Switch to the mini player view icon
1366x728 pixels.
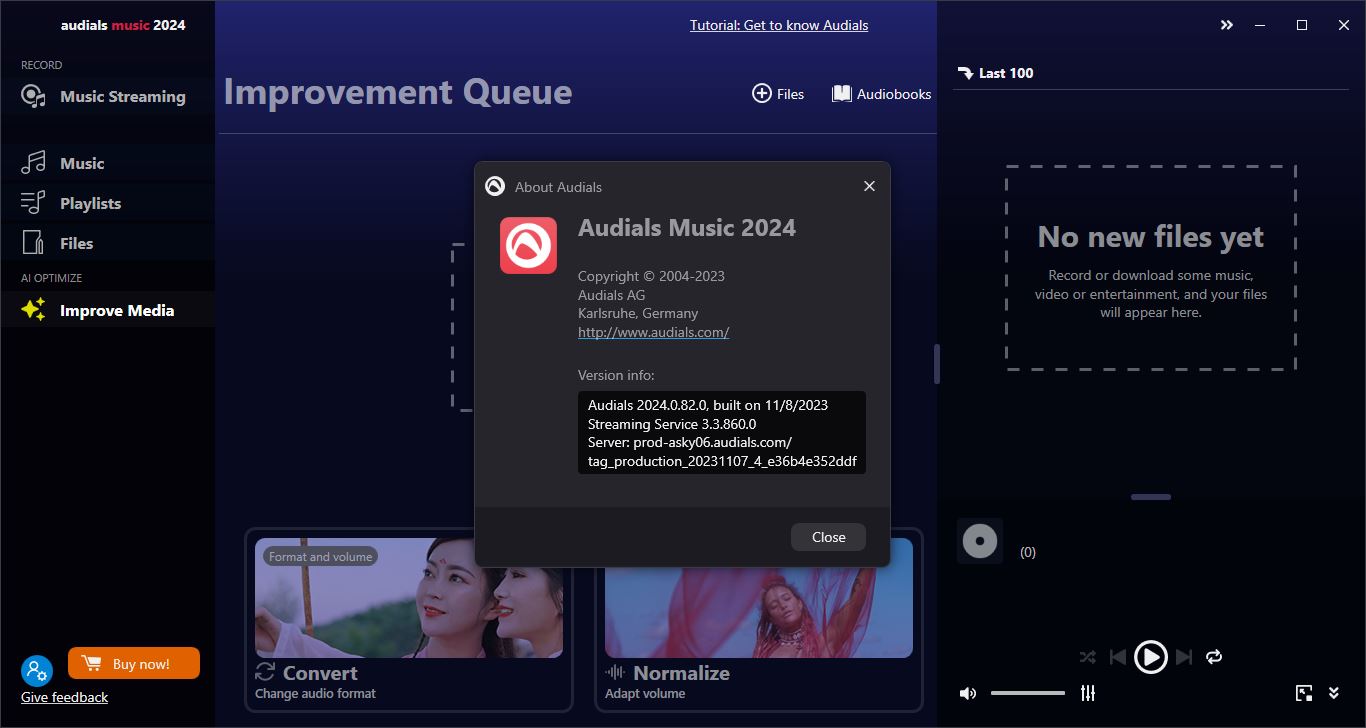click(x=1304, y=693)
